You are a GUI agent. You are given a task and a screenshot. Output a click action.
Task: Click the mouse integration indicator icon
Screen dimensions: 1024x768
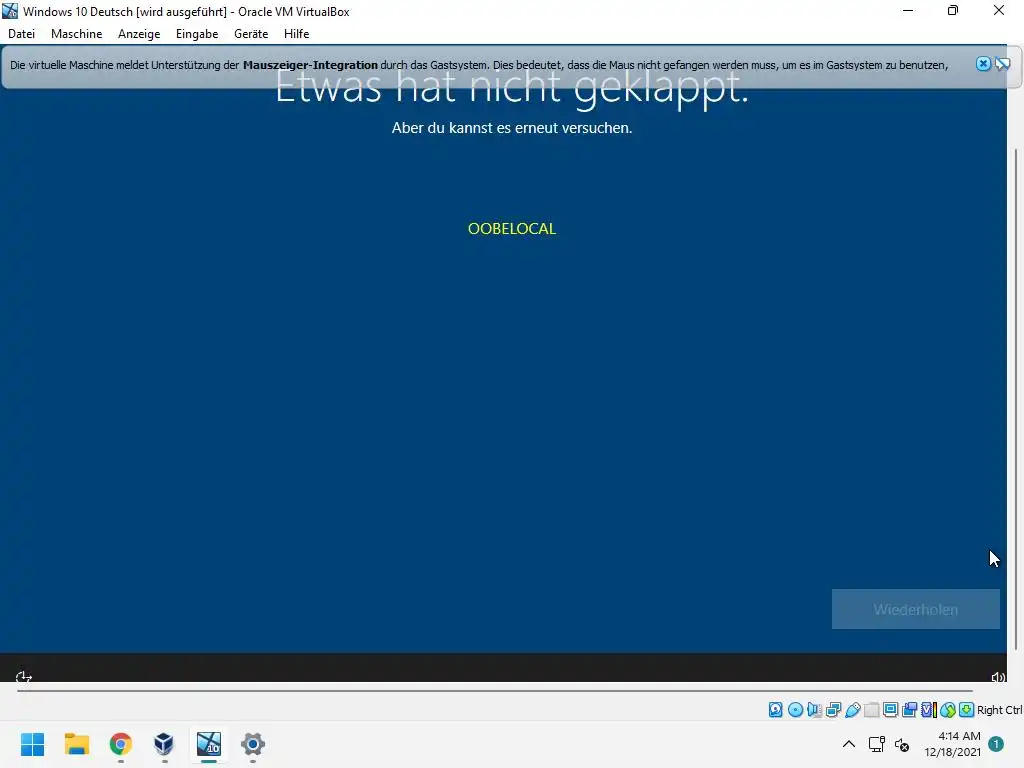pyautogui.click(x=948, y=710)
